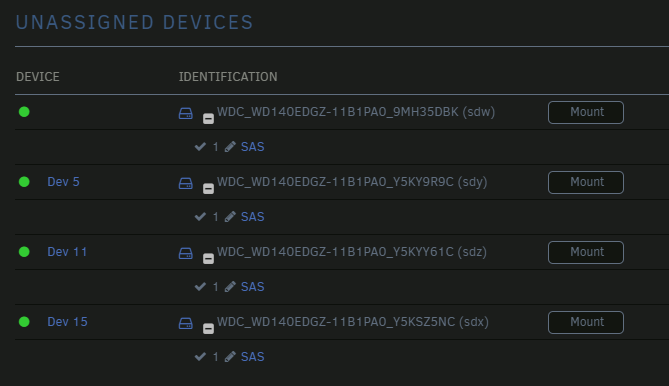Mount the Y5KYY61C (sdz) drive
This screenshot has width=669, height=386.
pos(586,252)
